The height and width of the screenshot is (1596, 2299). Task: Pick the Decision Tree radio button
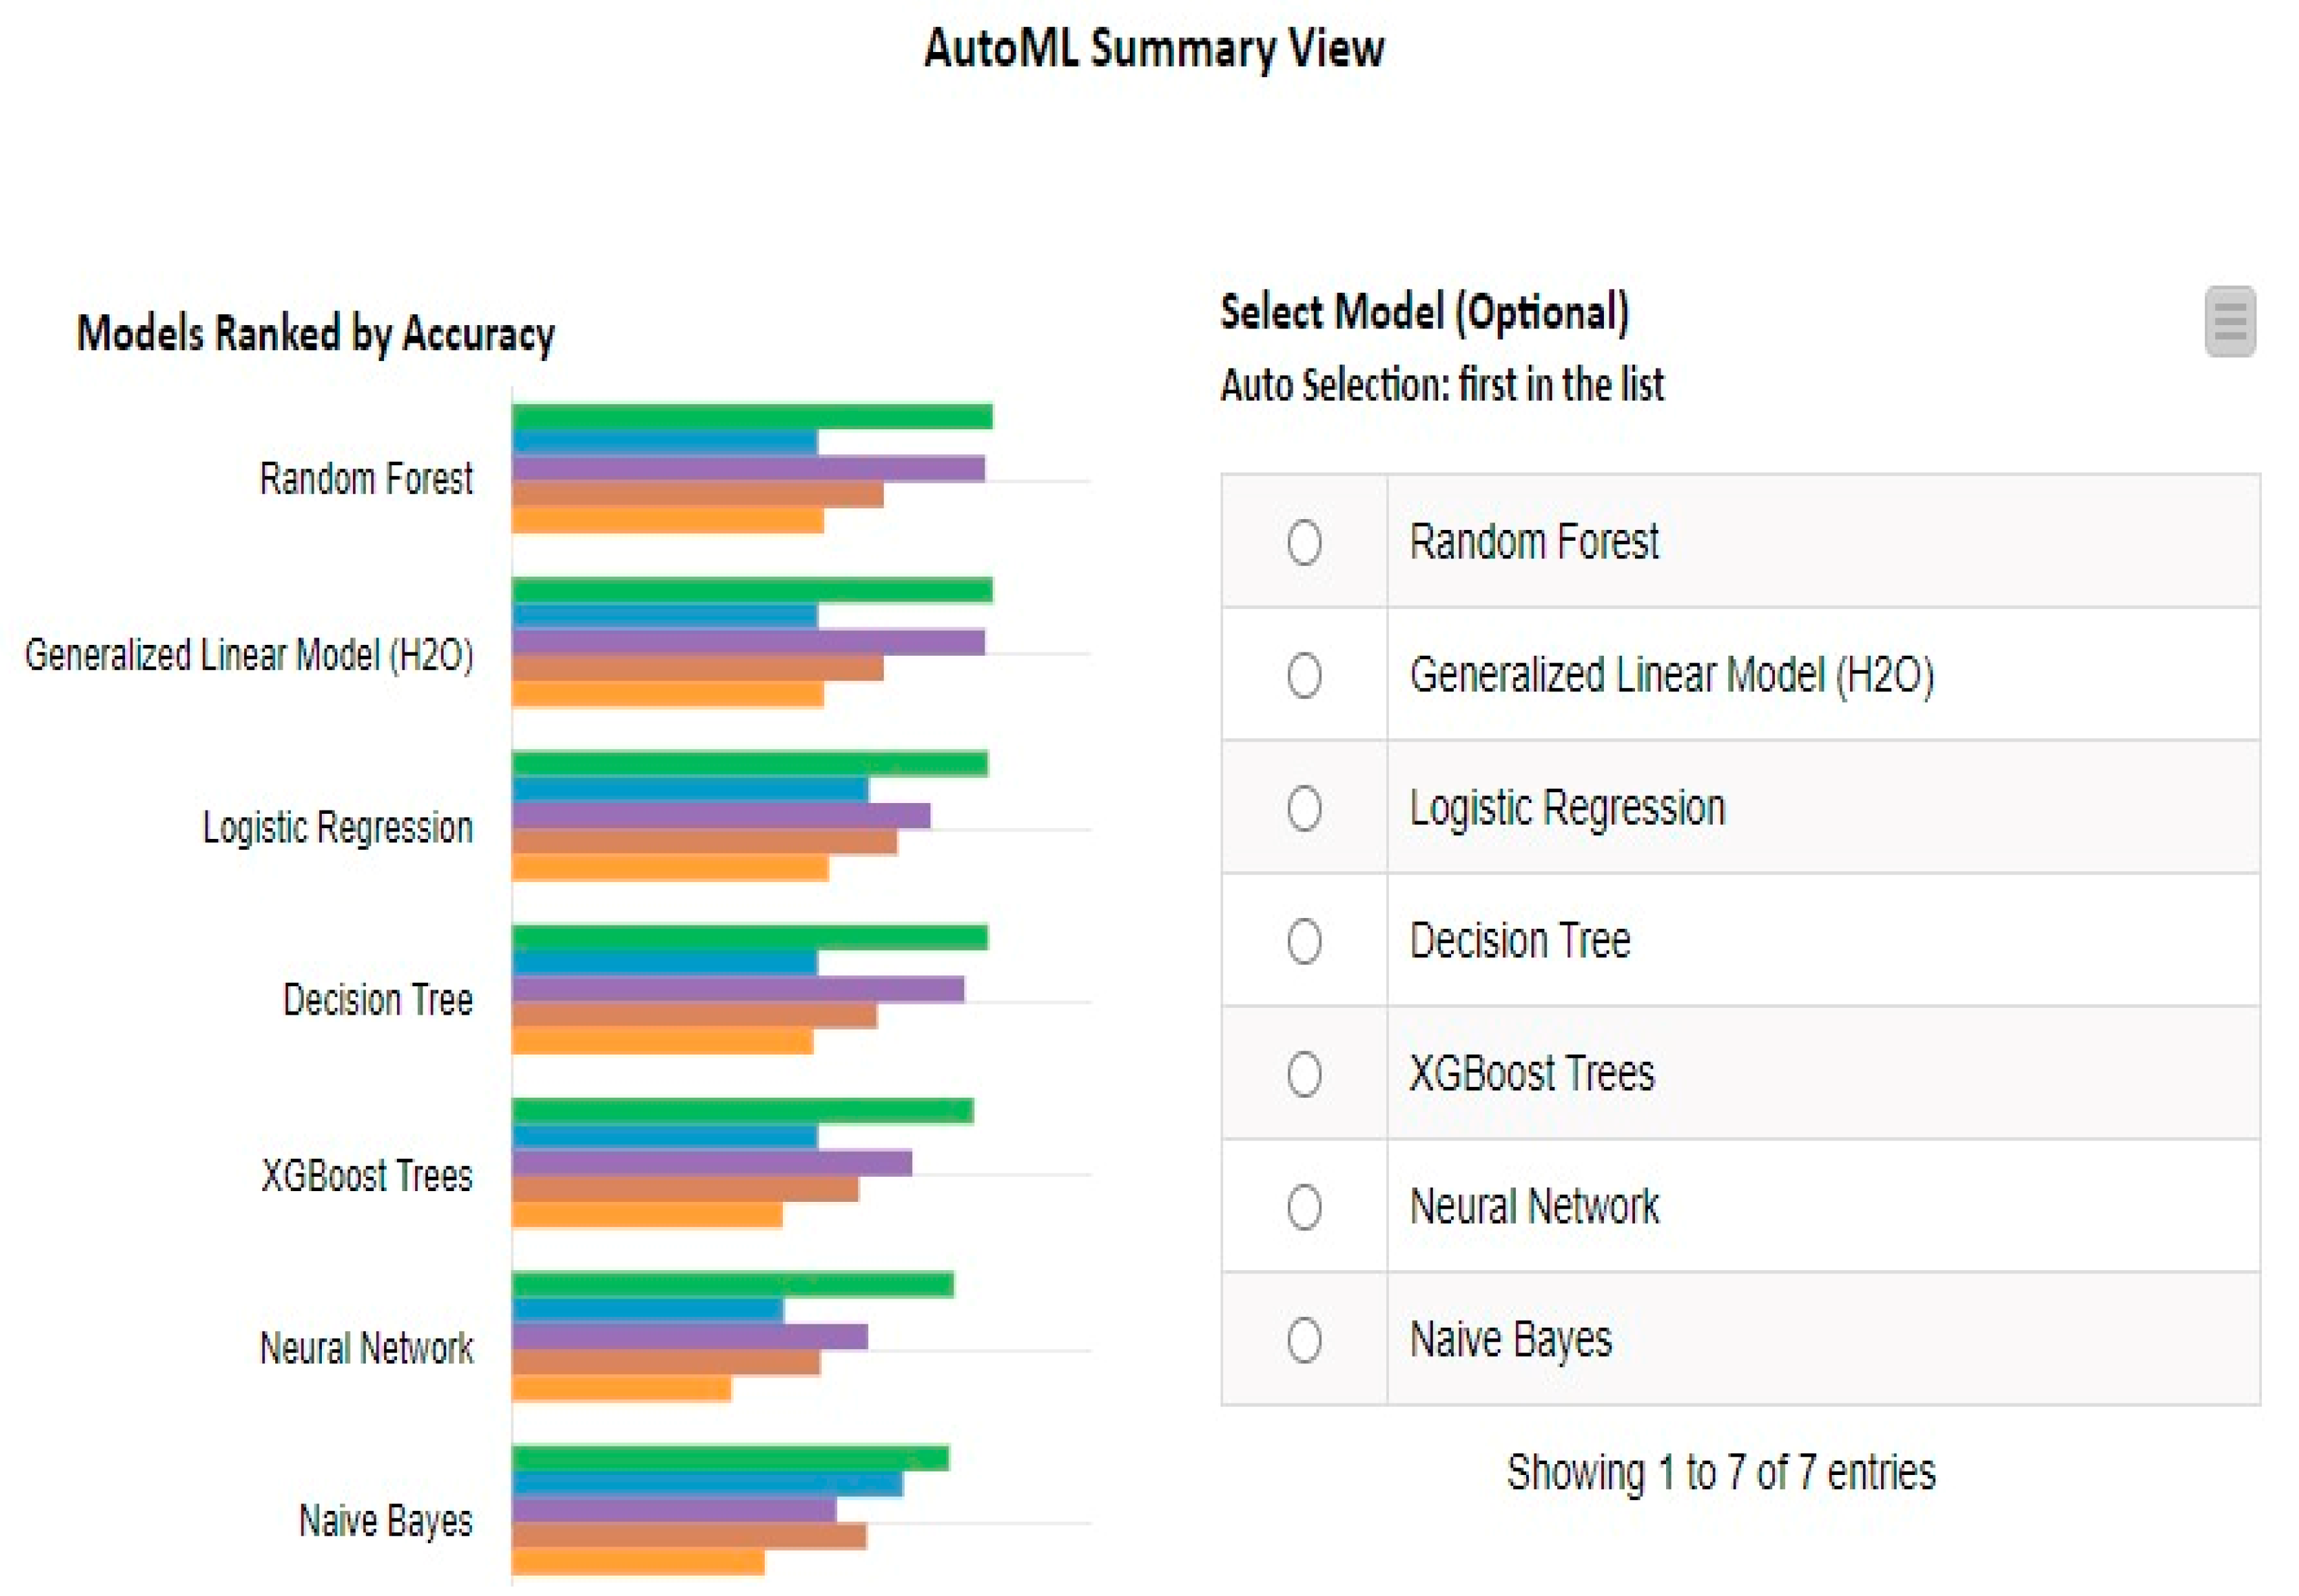coord(1303,941)
